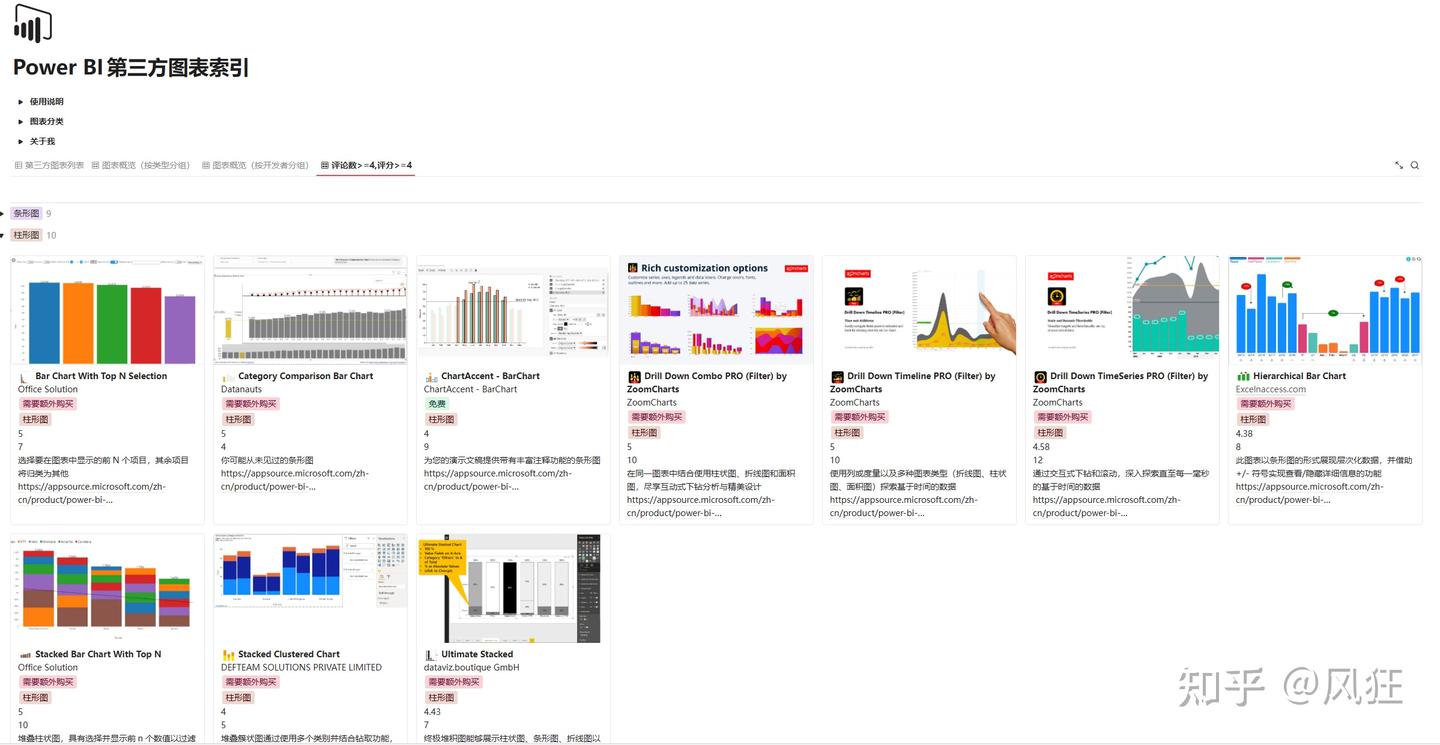The width and height of the screenshot is (1440, 745).
Task: Expand the 关于我 toggle section
Action: coord(20,142)
